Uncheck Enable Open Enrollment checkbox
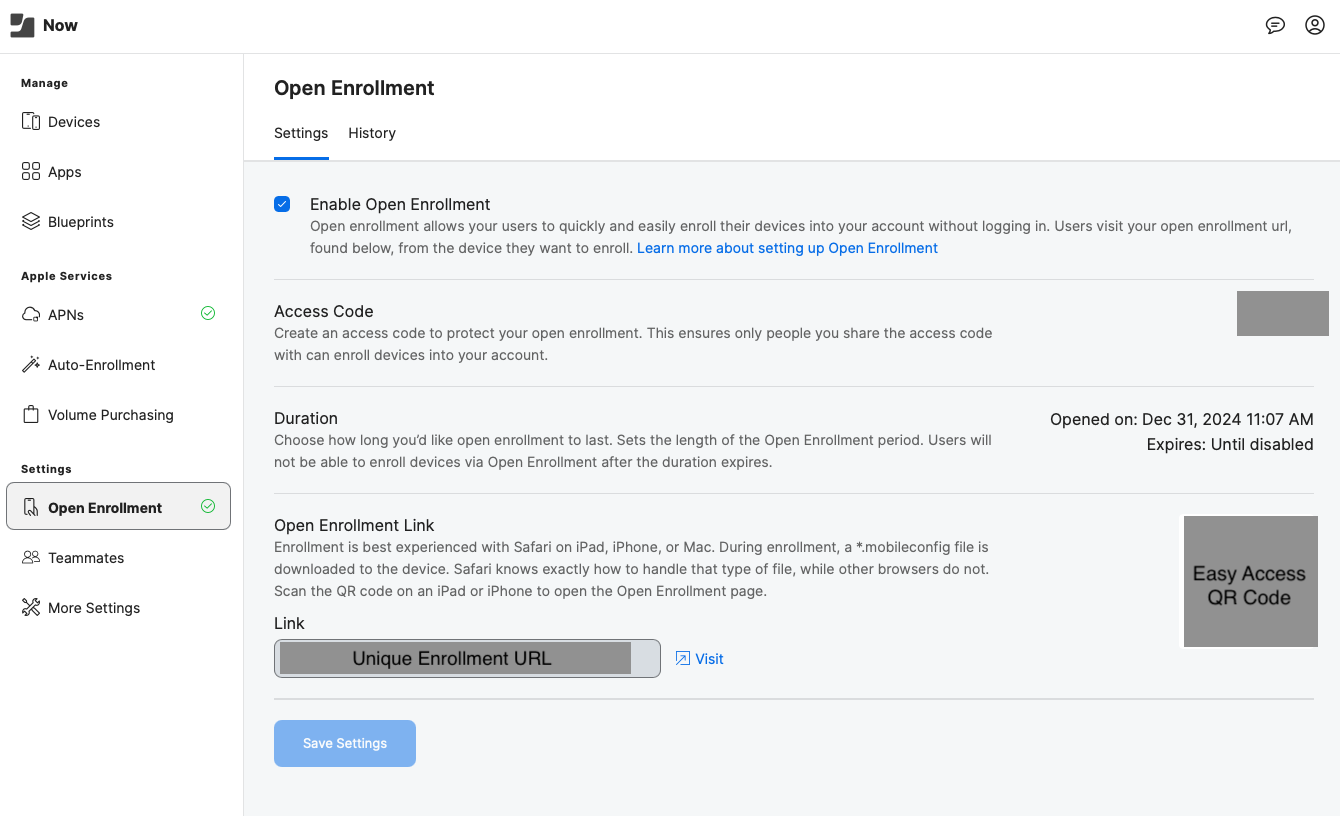Screen dimensions: 1340x816 pos(282,204)
